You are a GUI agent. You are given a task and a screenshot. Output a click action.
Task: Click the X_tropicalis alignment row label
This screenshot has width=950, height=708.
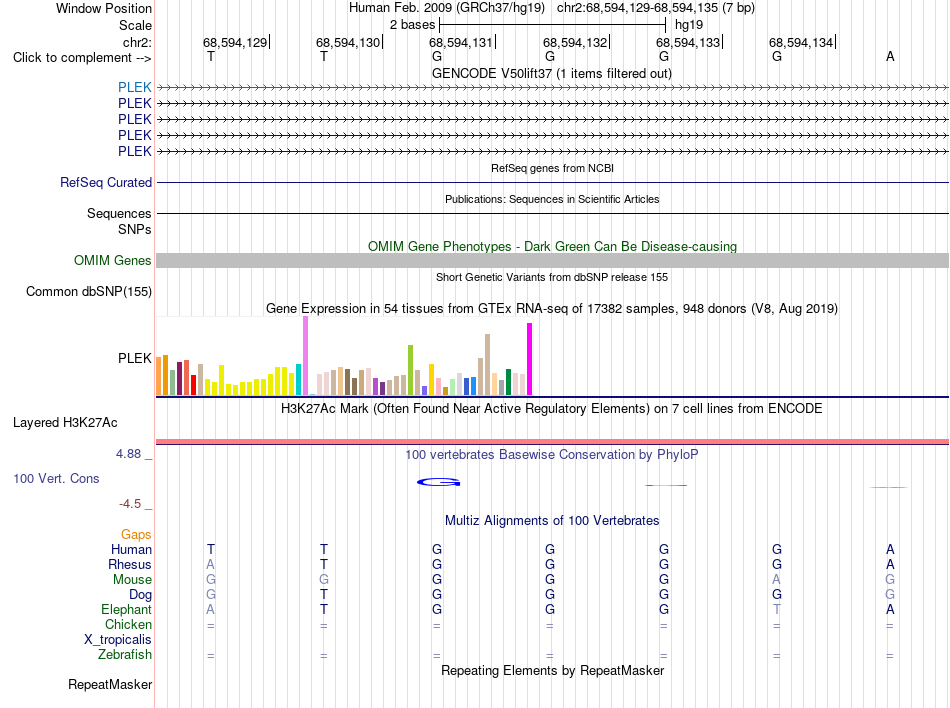coord(118,640)
